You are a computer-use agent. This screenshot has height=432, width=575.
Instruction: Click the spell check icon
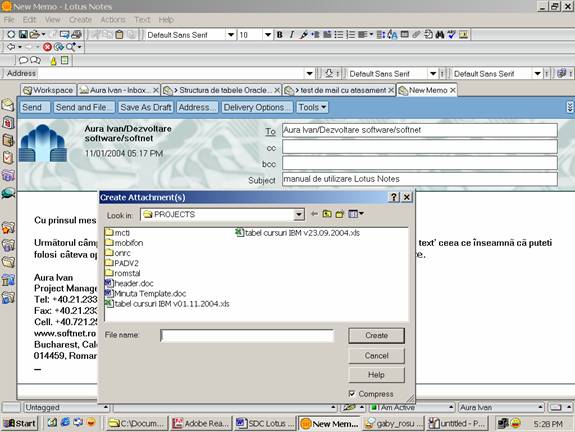click(x=451, y=34)
